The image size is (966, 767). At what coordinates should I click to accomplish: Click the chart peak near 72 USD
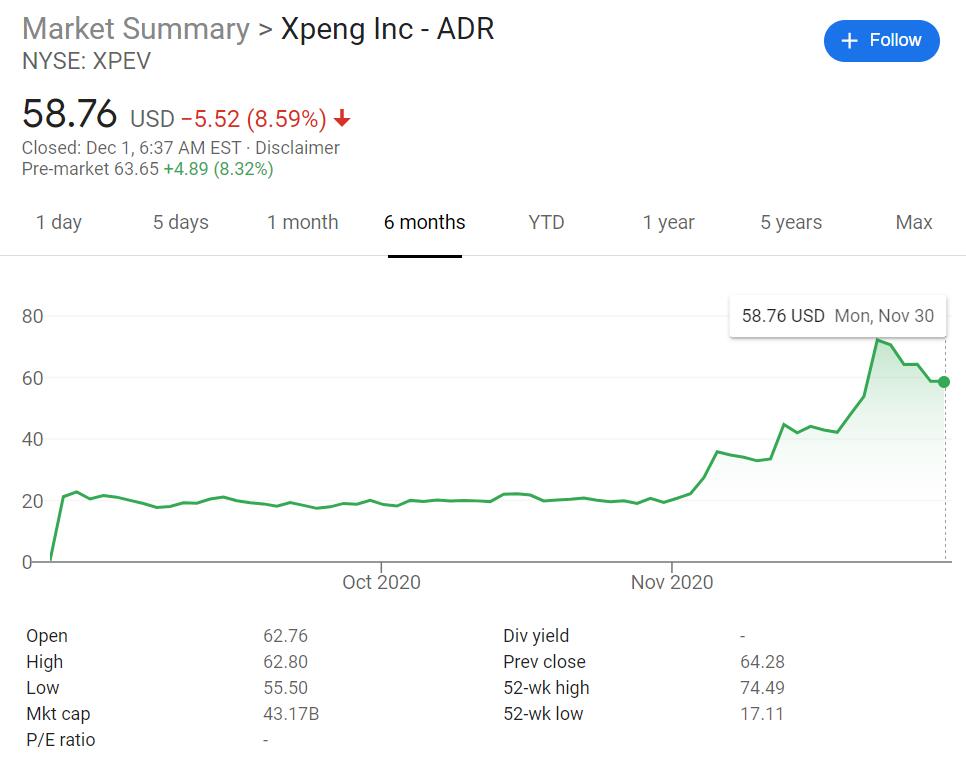(x=877, y=340)
